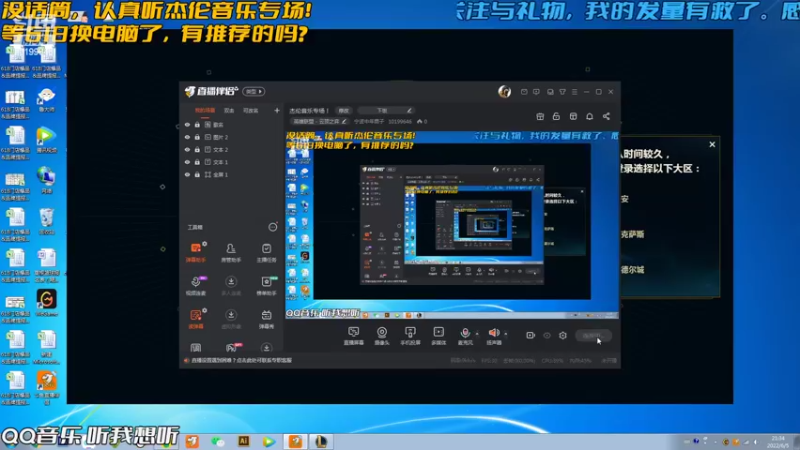Switch to the third scene tab
The width and height of the screenshot is (800, 450).
pos(251,110)
